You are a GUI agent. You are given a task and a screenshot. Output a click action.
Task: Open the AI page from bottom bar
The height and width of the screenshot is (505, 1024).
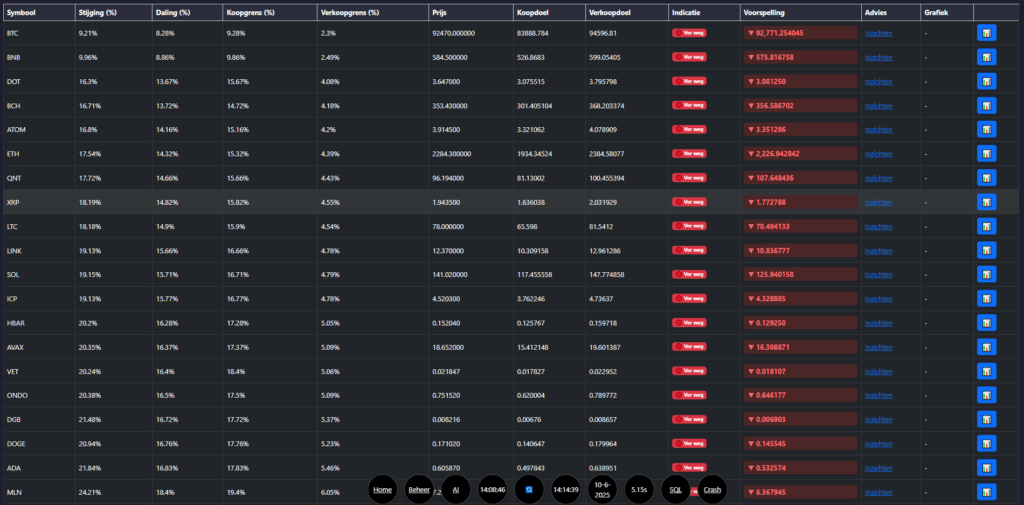[x=455, y=490]
